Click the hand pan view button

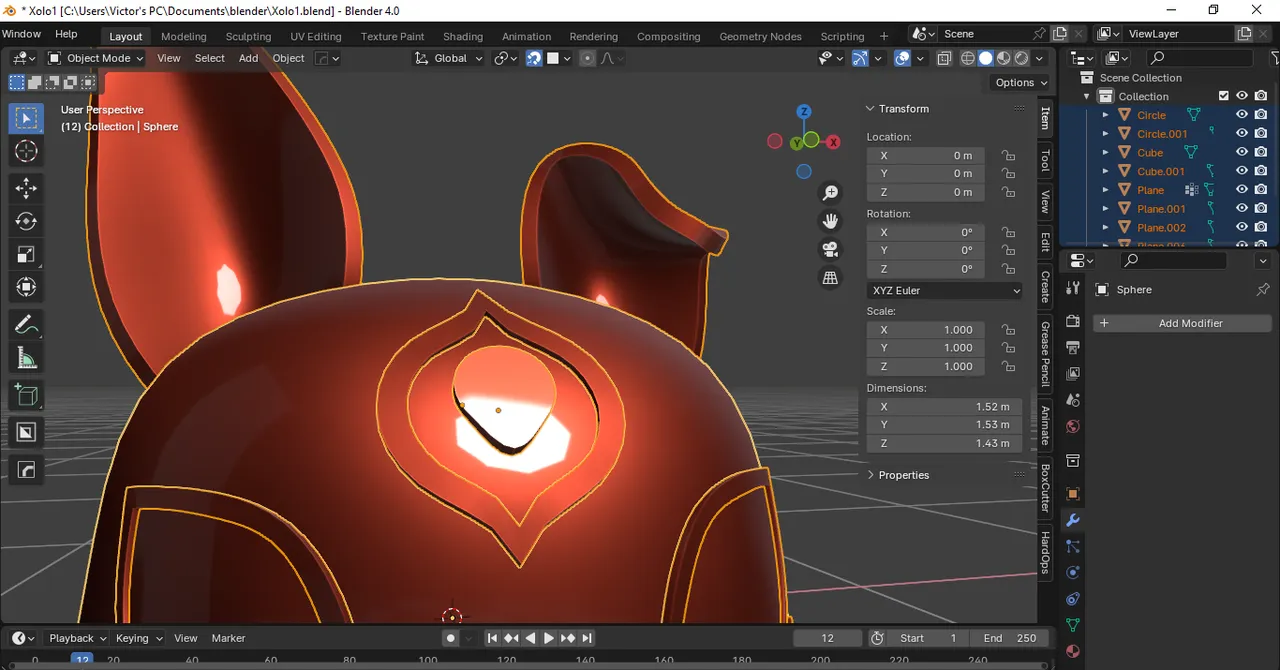(830, 221)
